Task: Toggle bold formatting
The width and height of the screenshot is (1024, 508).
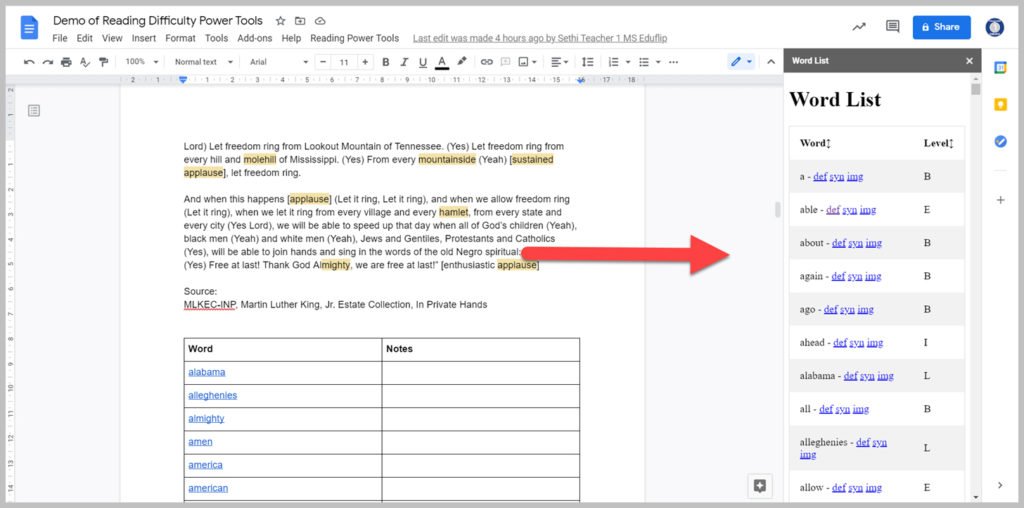Action: click(385, 62)
